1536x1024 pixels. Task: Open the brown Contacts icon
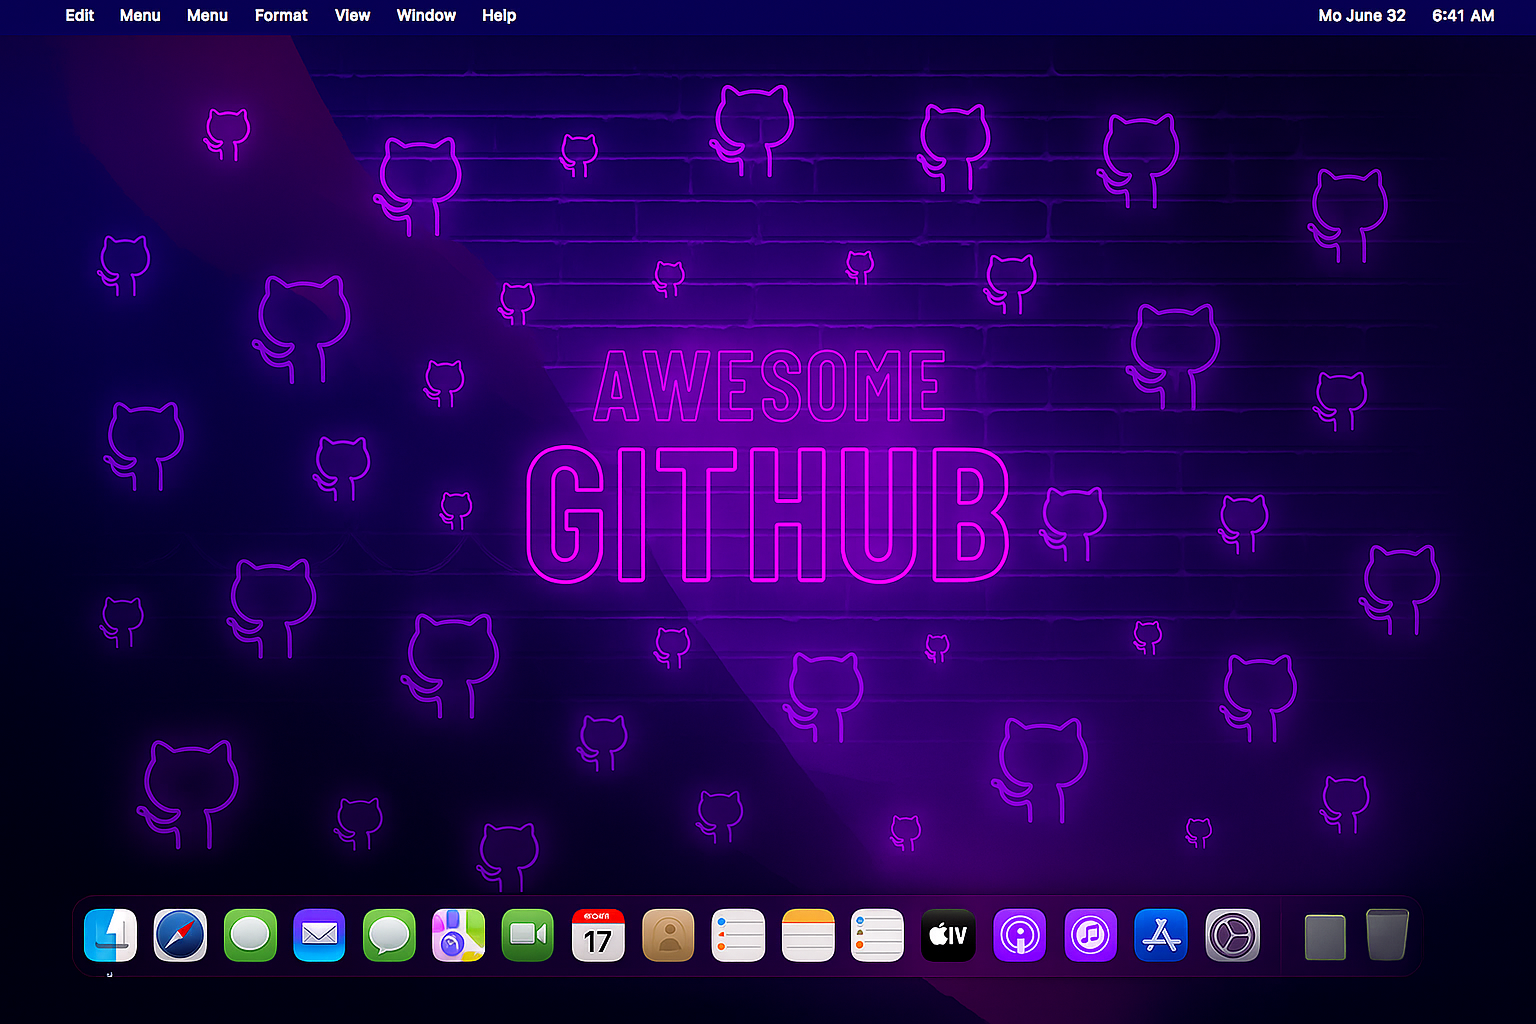[668, 935]
